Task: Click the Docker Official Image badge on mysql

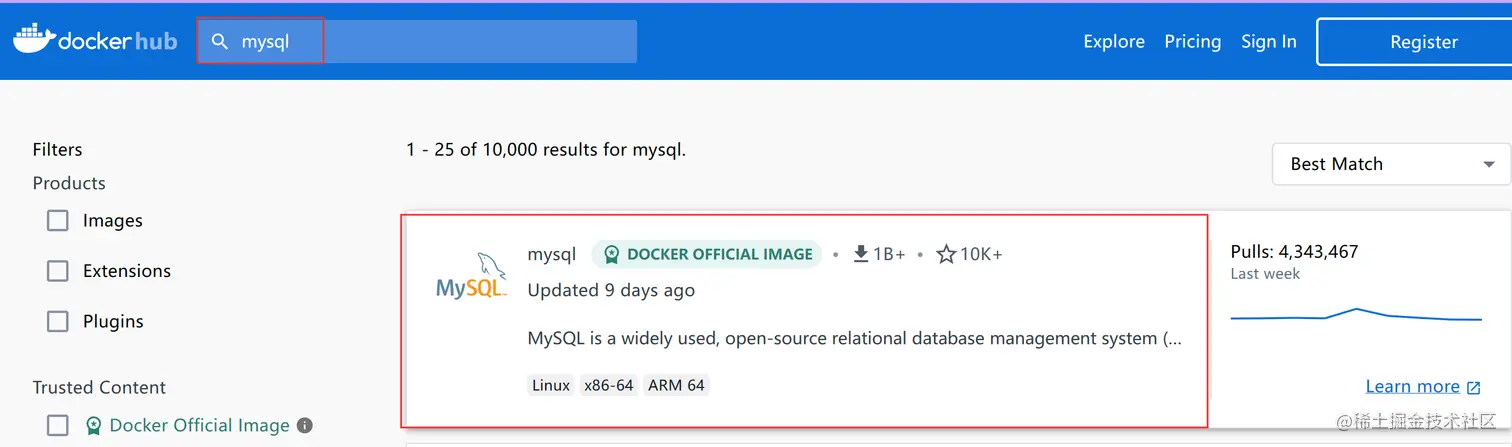Action: pyautogui.click(x=706, y=254)
